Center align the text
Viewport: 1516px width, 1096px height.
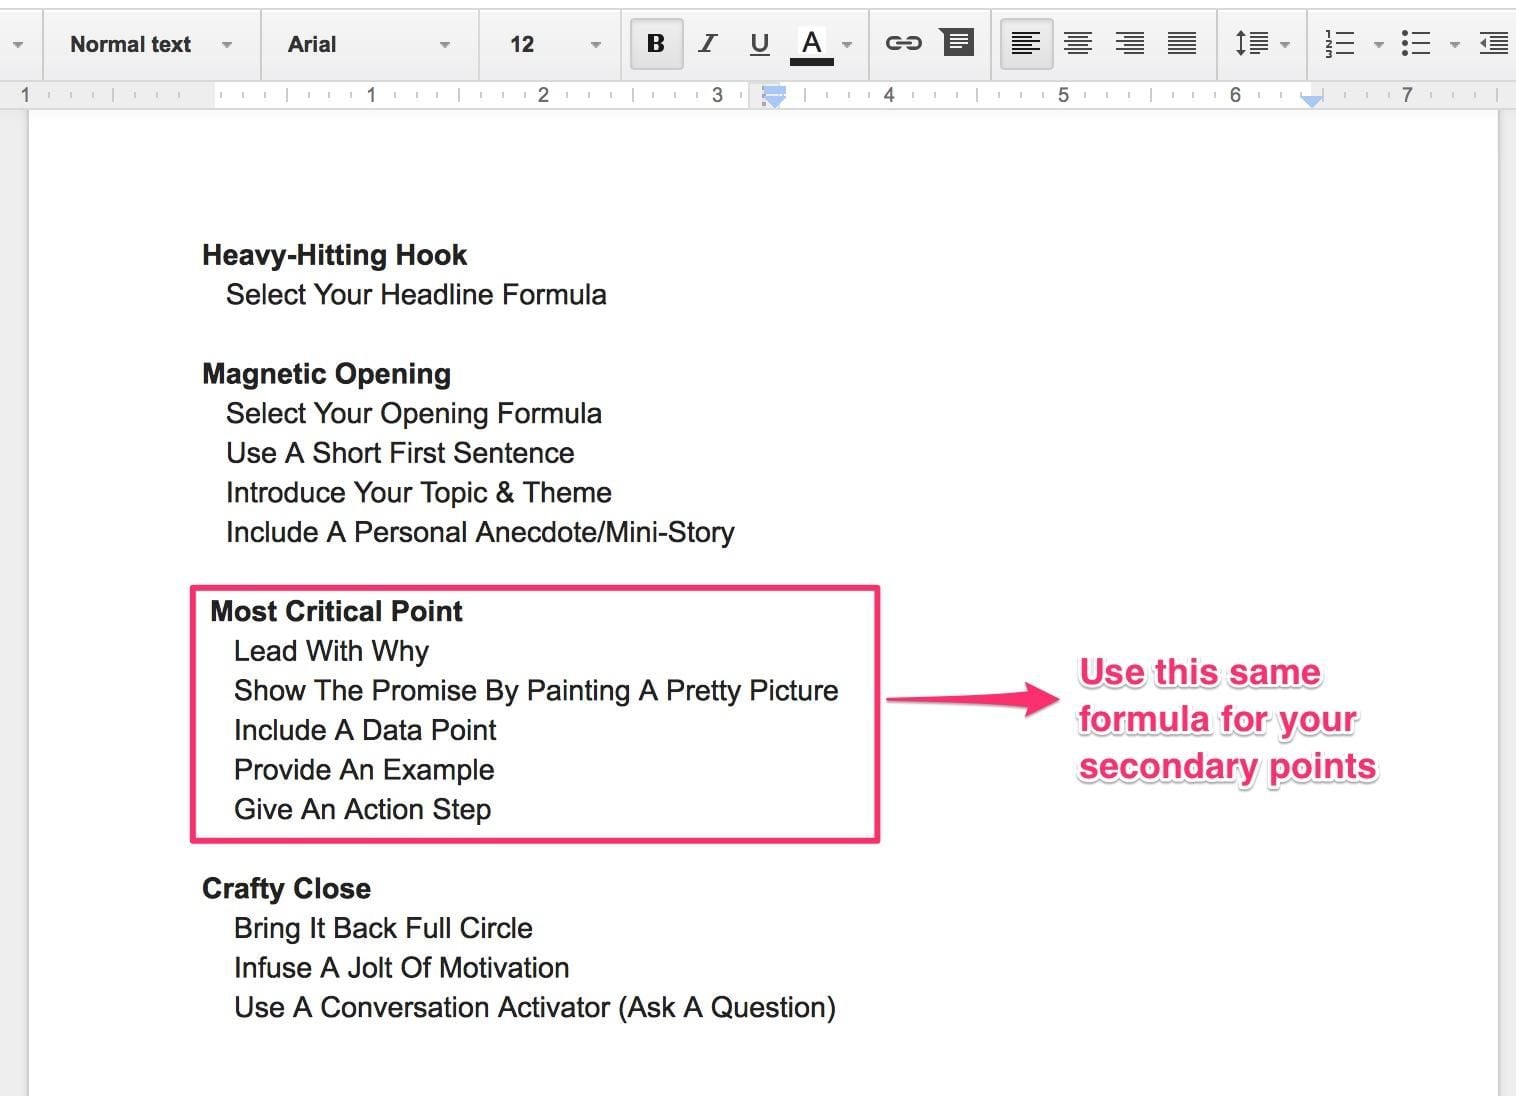click(1078, 43)
